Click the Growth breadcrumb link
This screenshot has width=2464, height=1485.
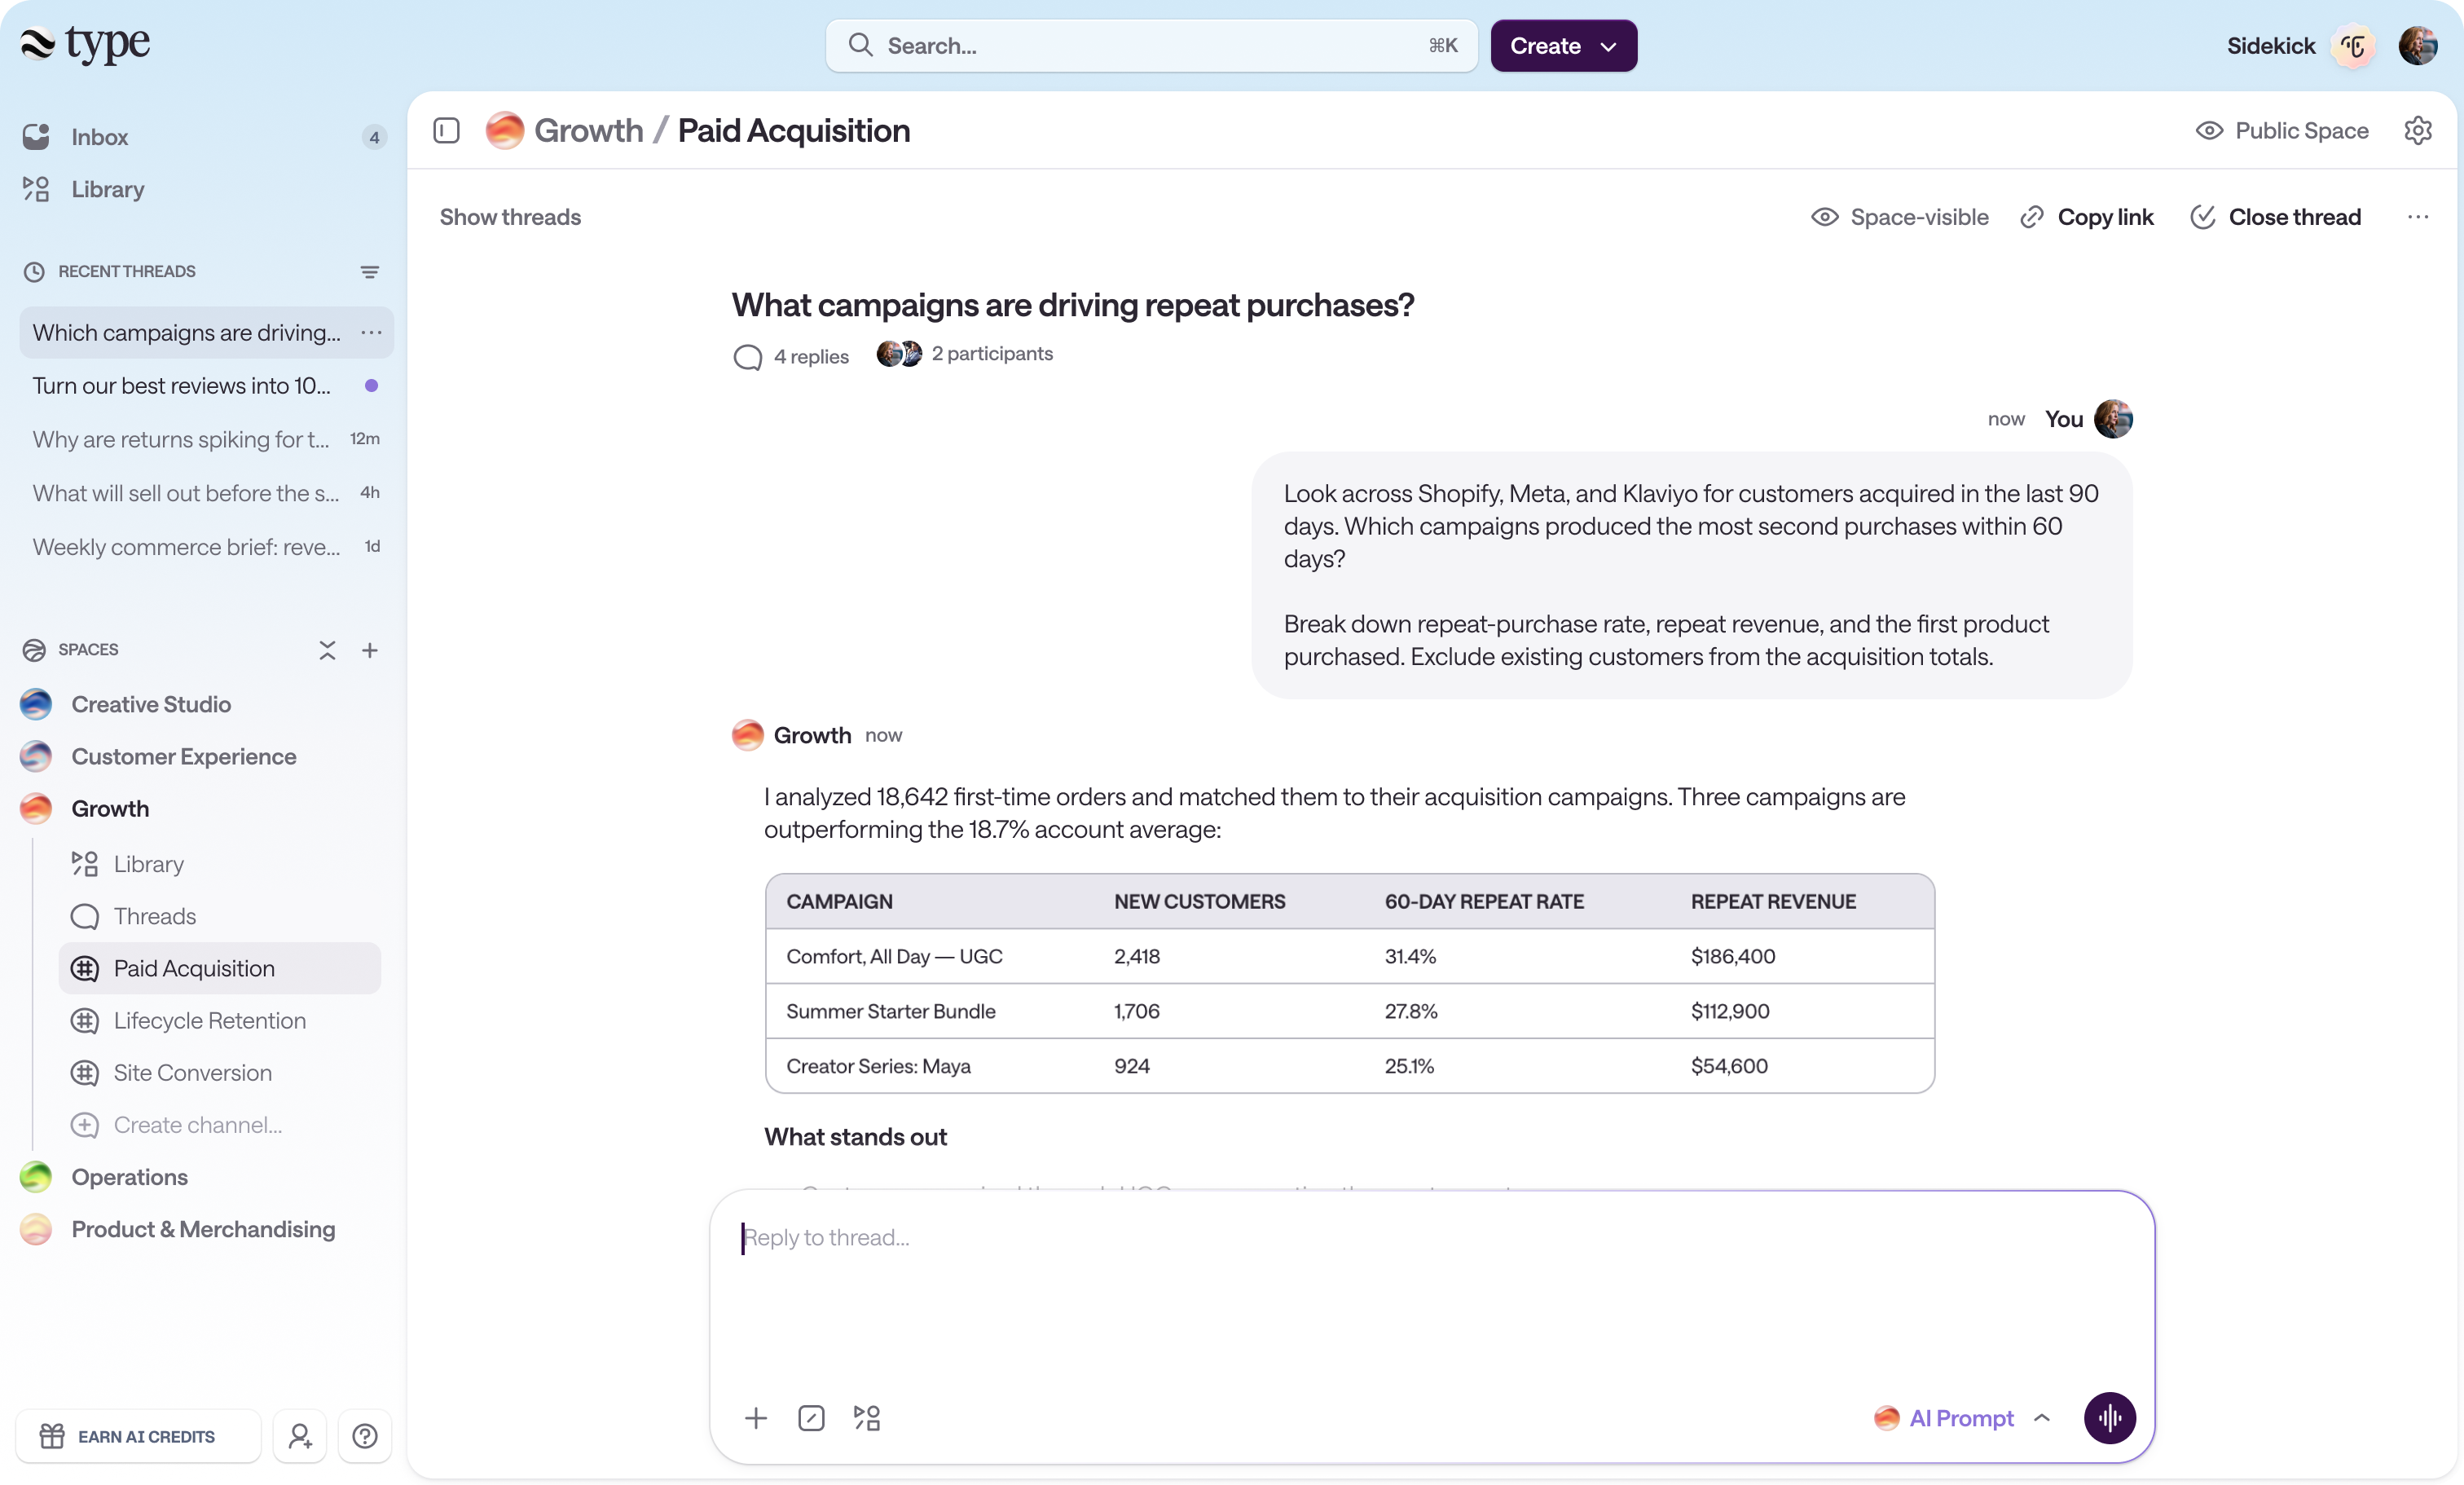pos(588,131)
